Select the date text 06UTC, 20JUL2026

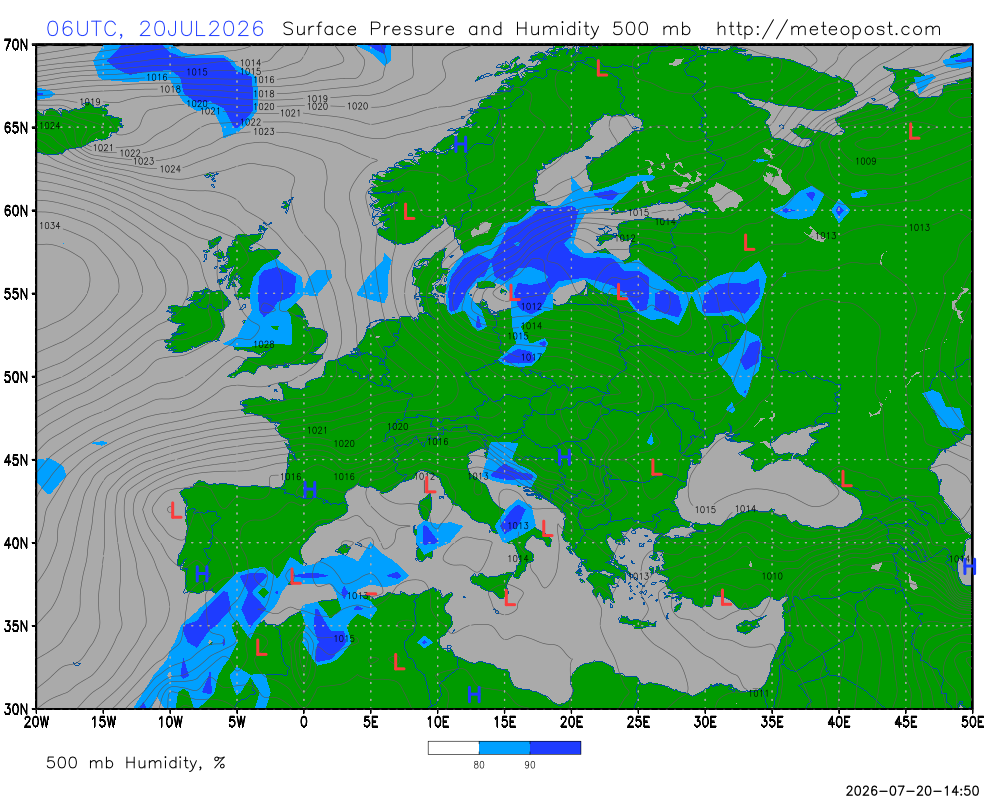point(155,29)
